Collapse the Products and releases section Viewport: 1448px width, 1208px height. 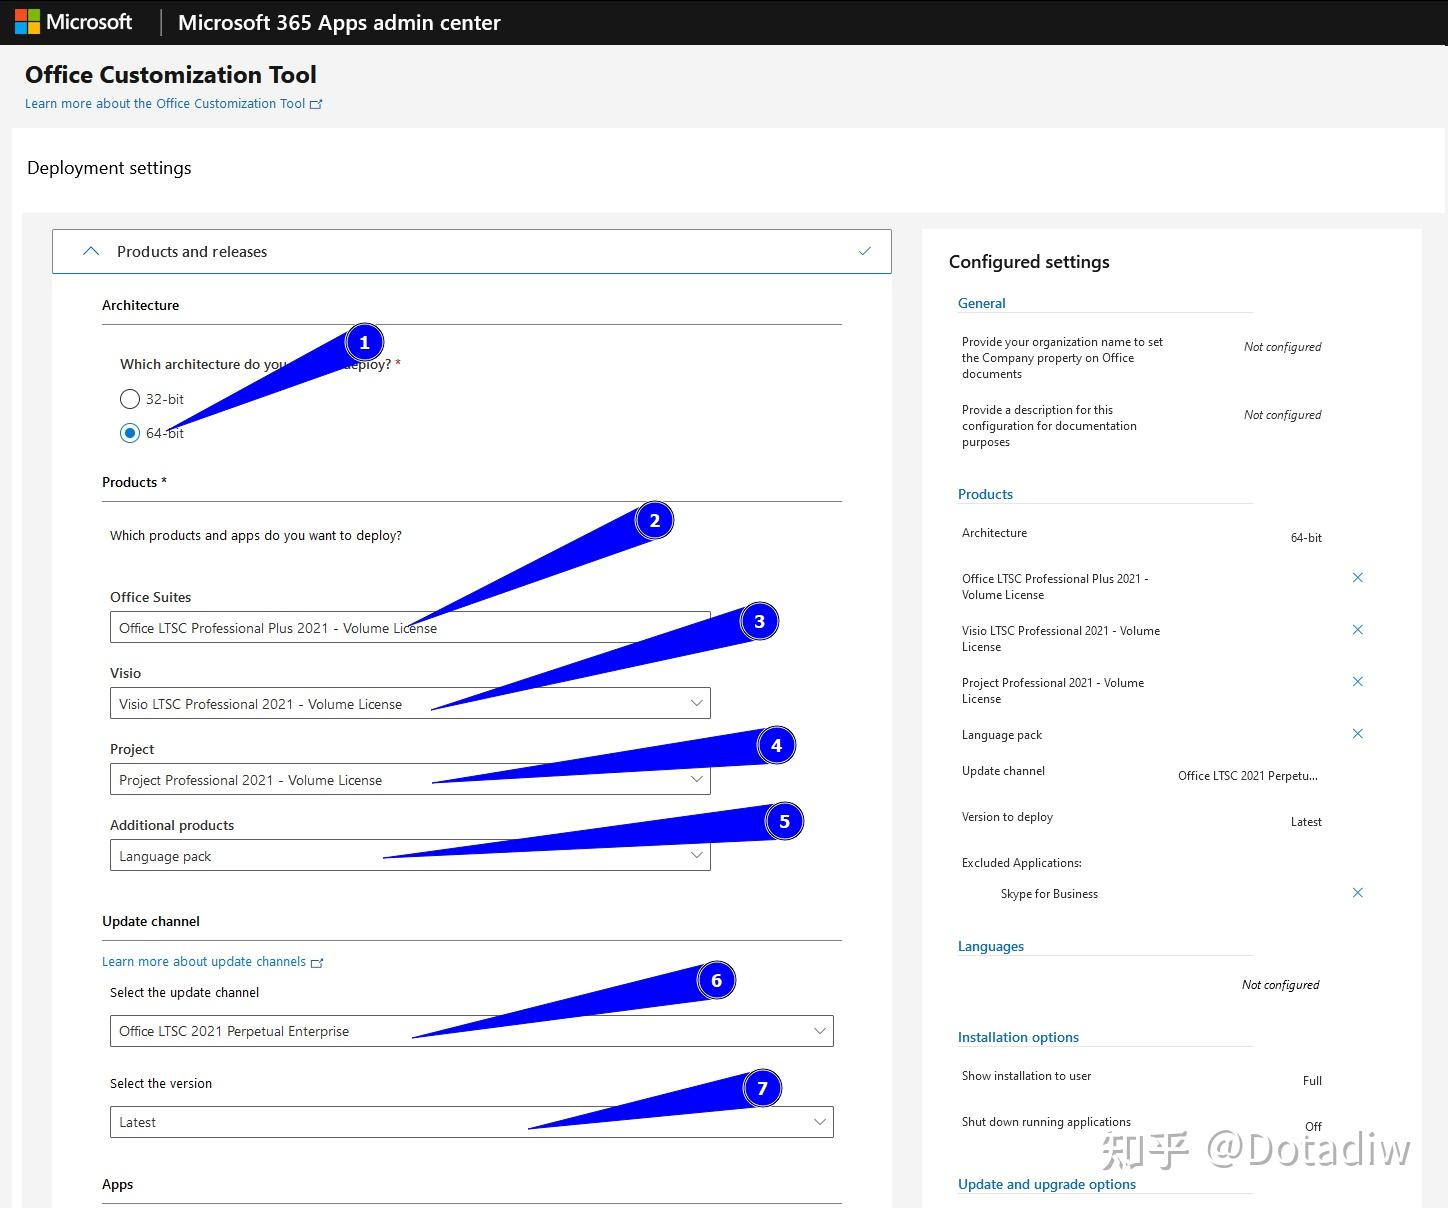(x=91, y=251)
